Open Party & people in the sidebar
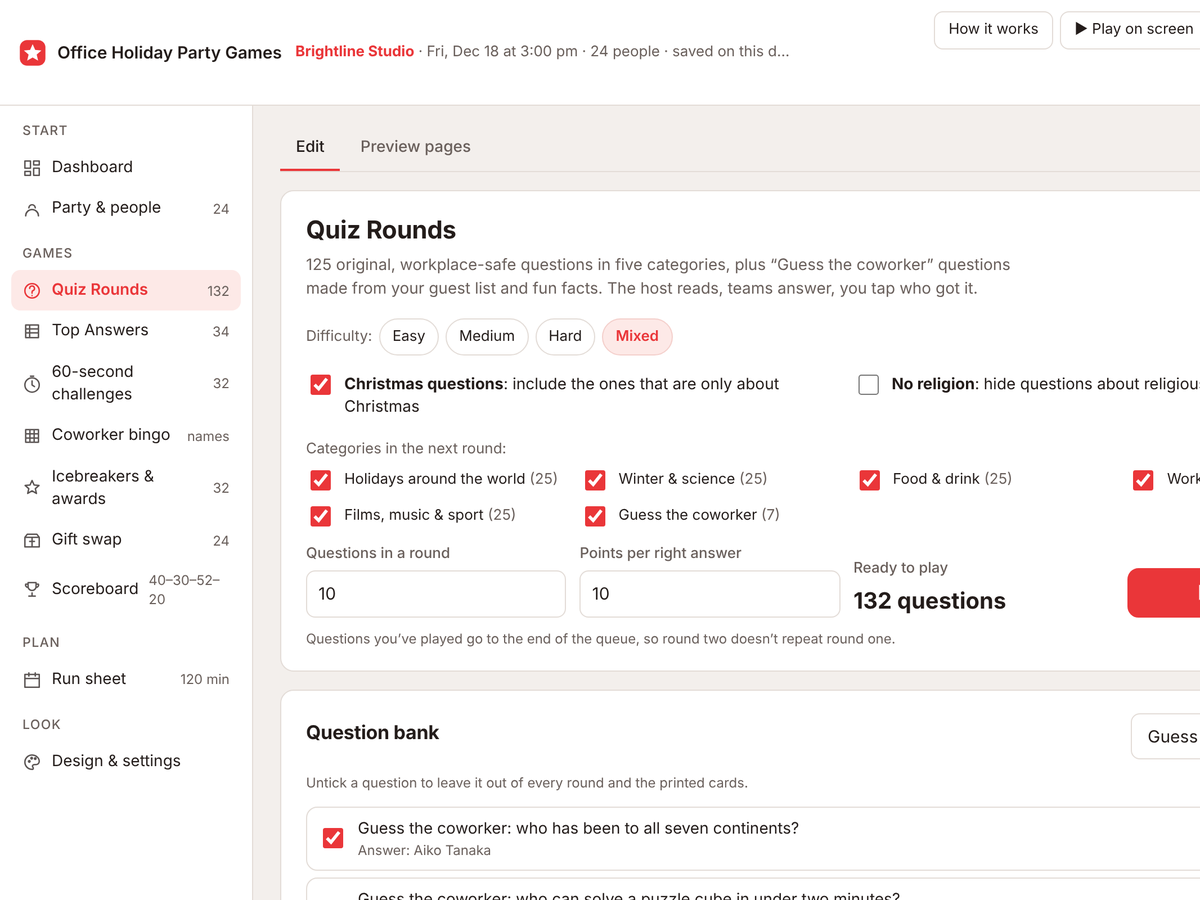 (x=126, y=208)
